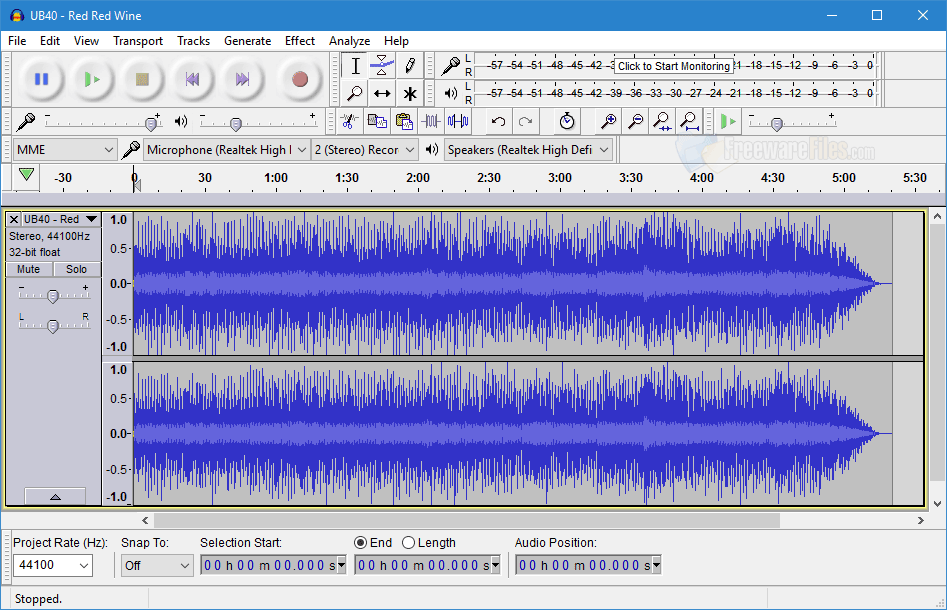Viewport: 947px width, 610px height.
Task: Choose the Draw tool
Action: (410, 64)
